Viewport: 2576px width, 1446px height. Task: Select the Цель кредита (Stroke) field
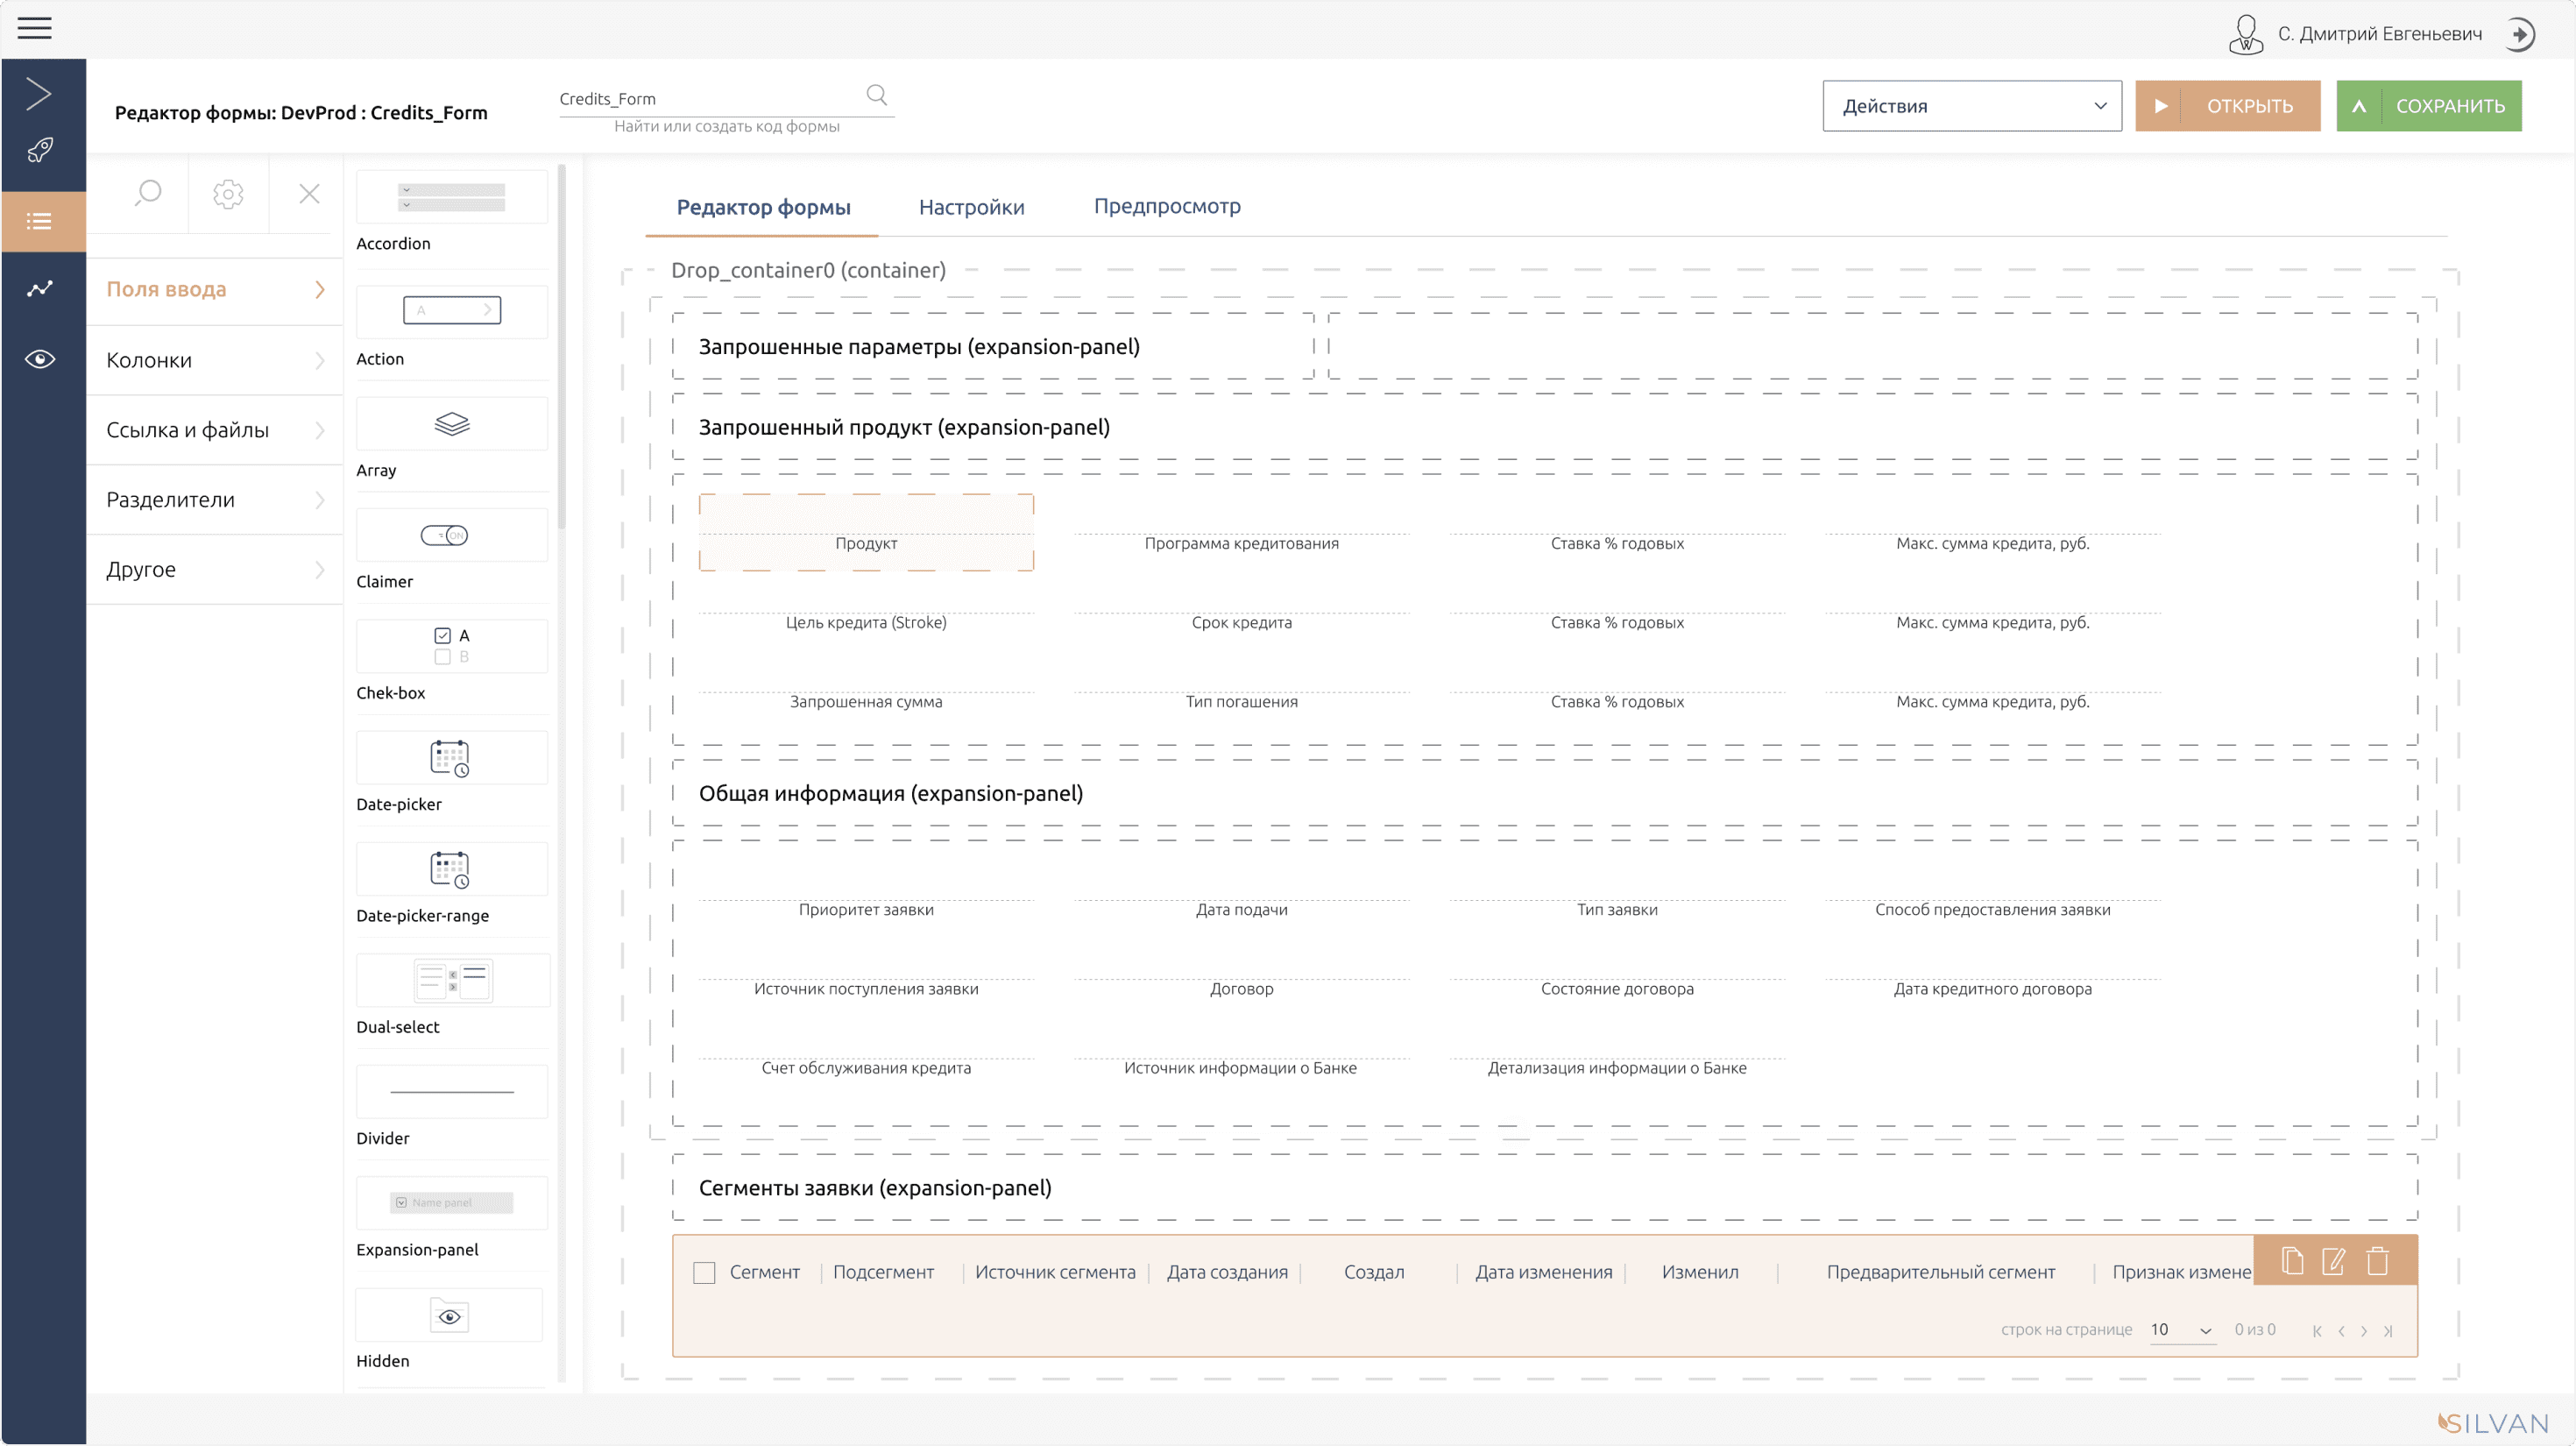click(866, 611)
